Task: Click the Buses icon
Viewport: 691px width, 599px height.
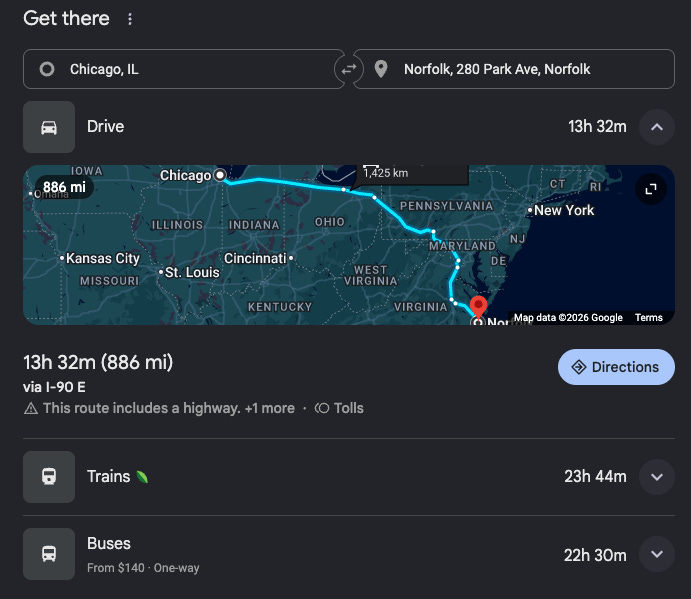Action: 49,554
